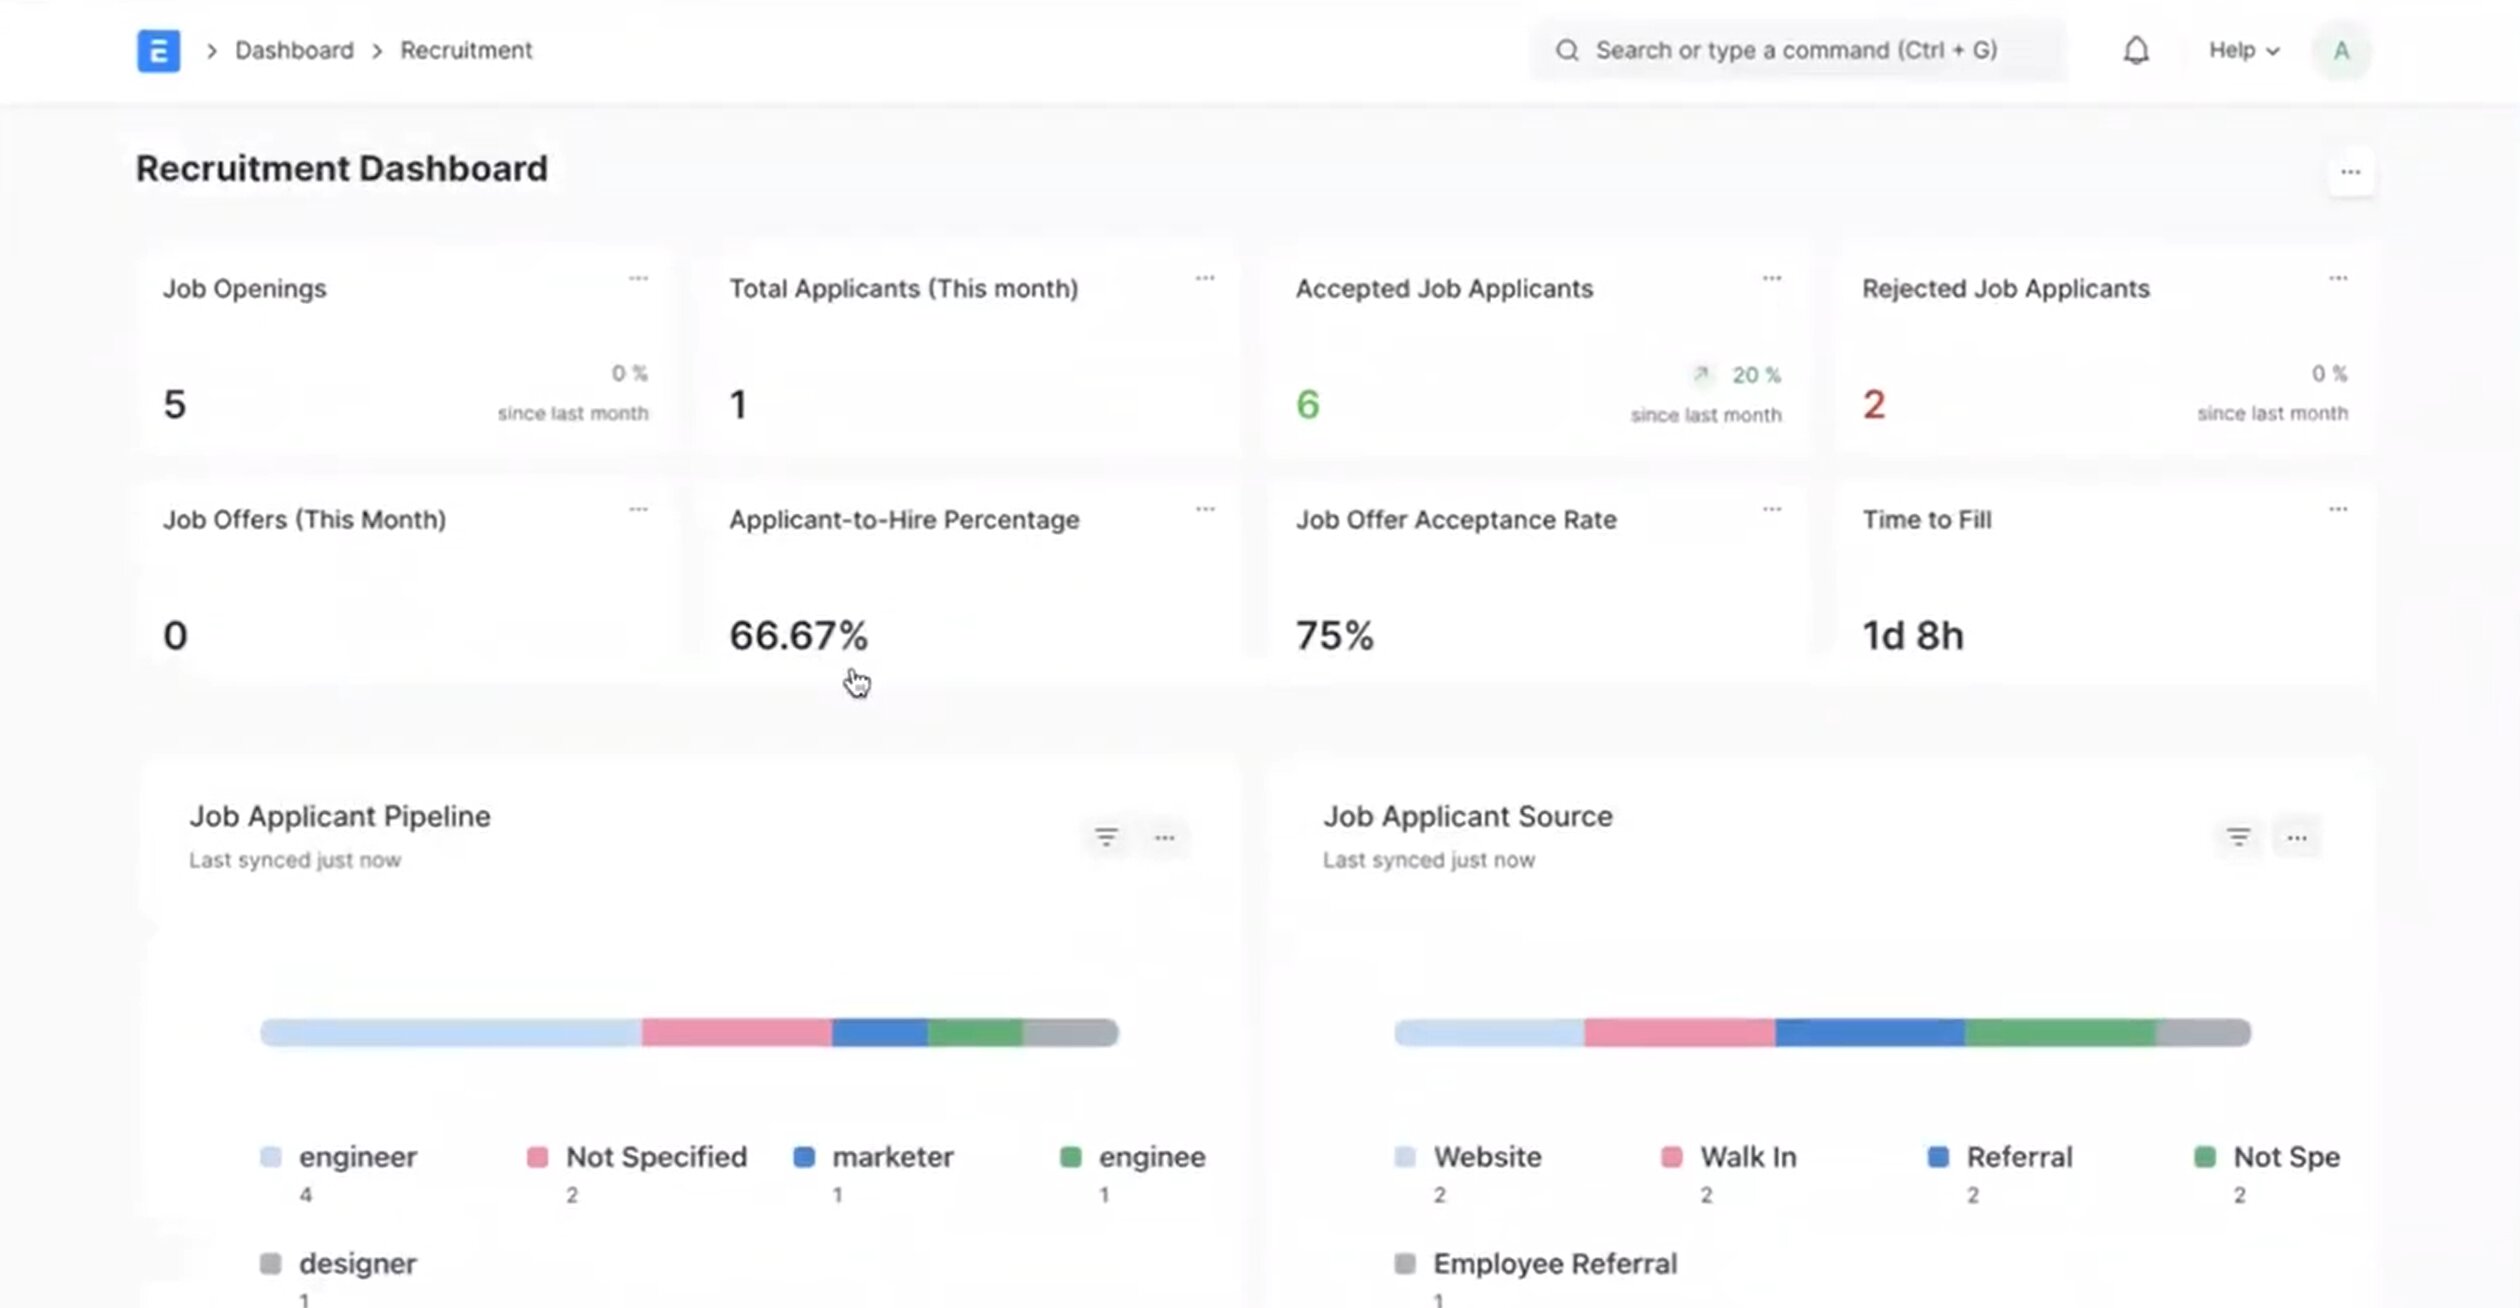
Task: Open Recruitment Dashboard page options menu
Action: point(2349,173)
